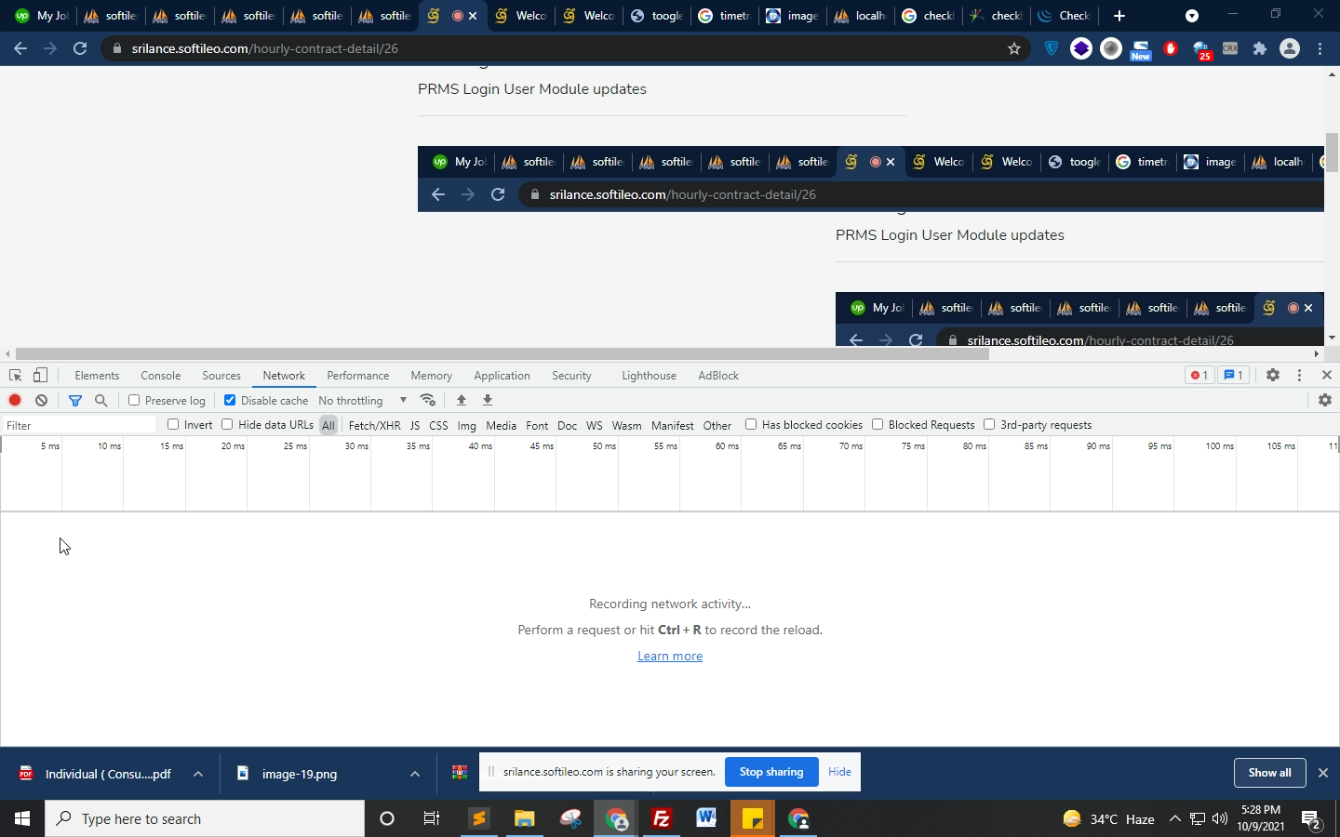Screen dimensions: 1340x837
Task: Open the network conditions icon
Action: tap(428, 400)
